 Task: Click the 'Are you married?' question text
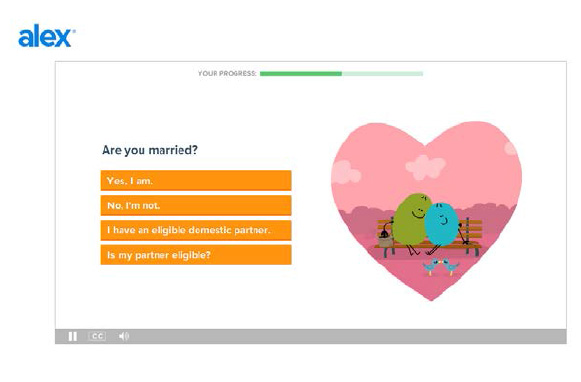[x=150, y=150]
